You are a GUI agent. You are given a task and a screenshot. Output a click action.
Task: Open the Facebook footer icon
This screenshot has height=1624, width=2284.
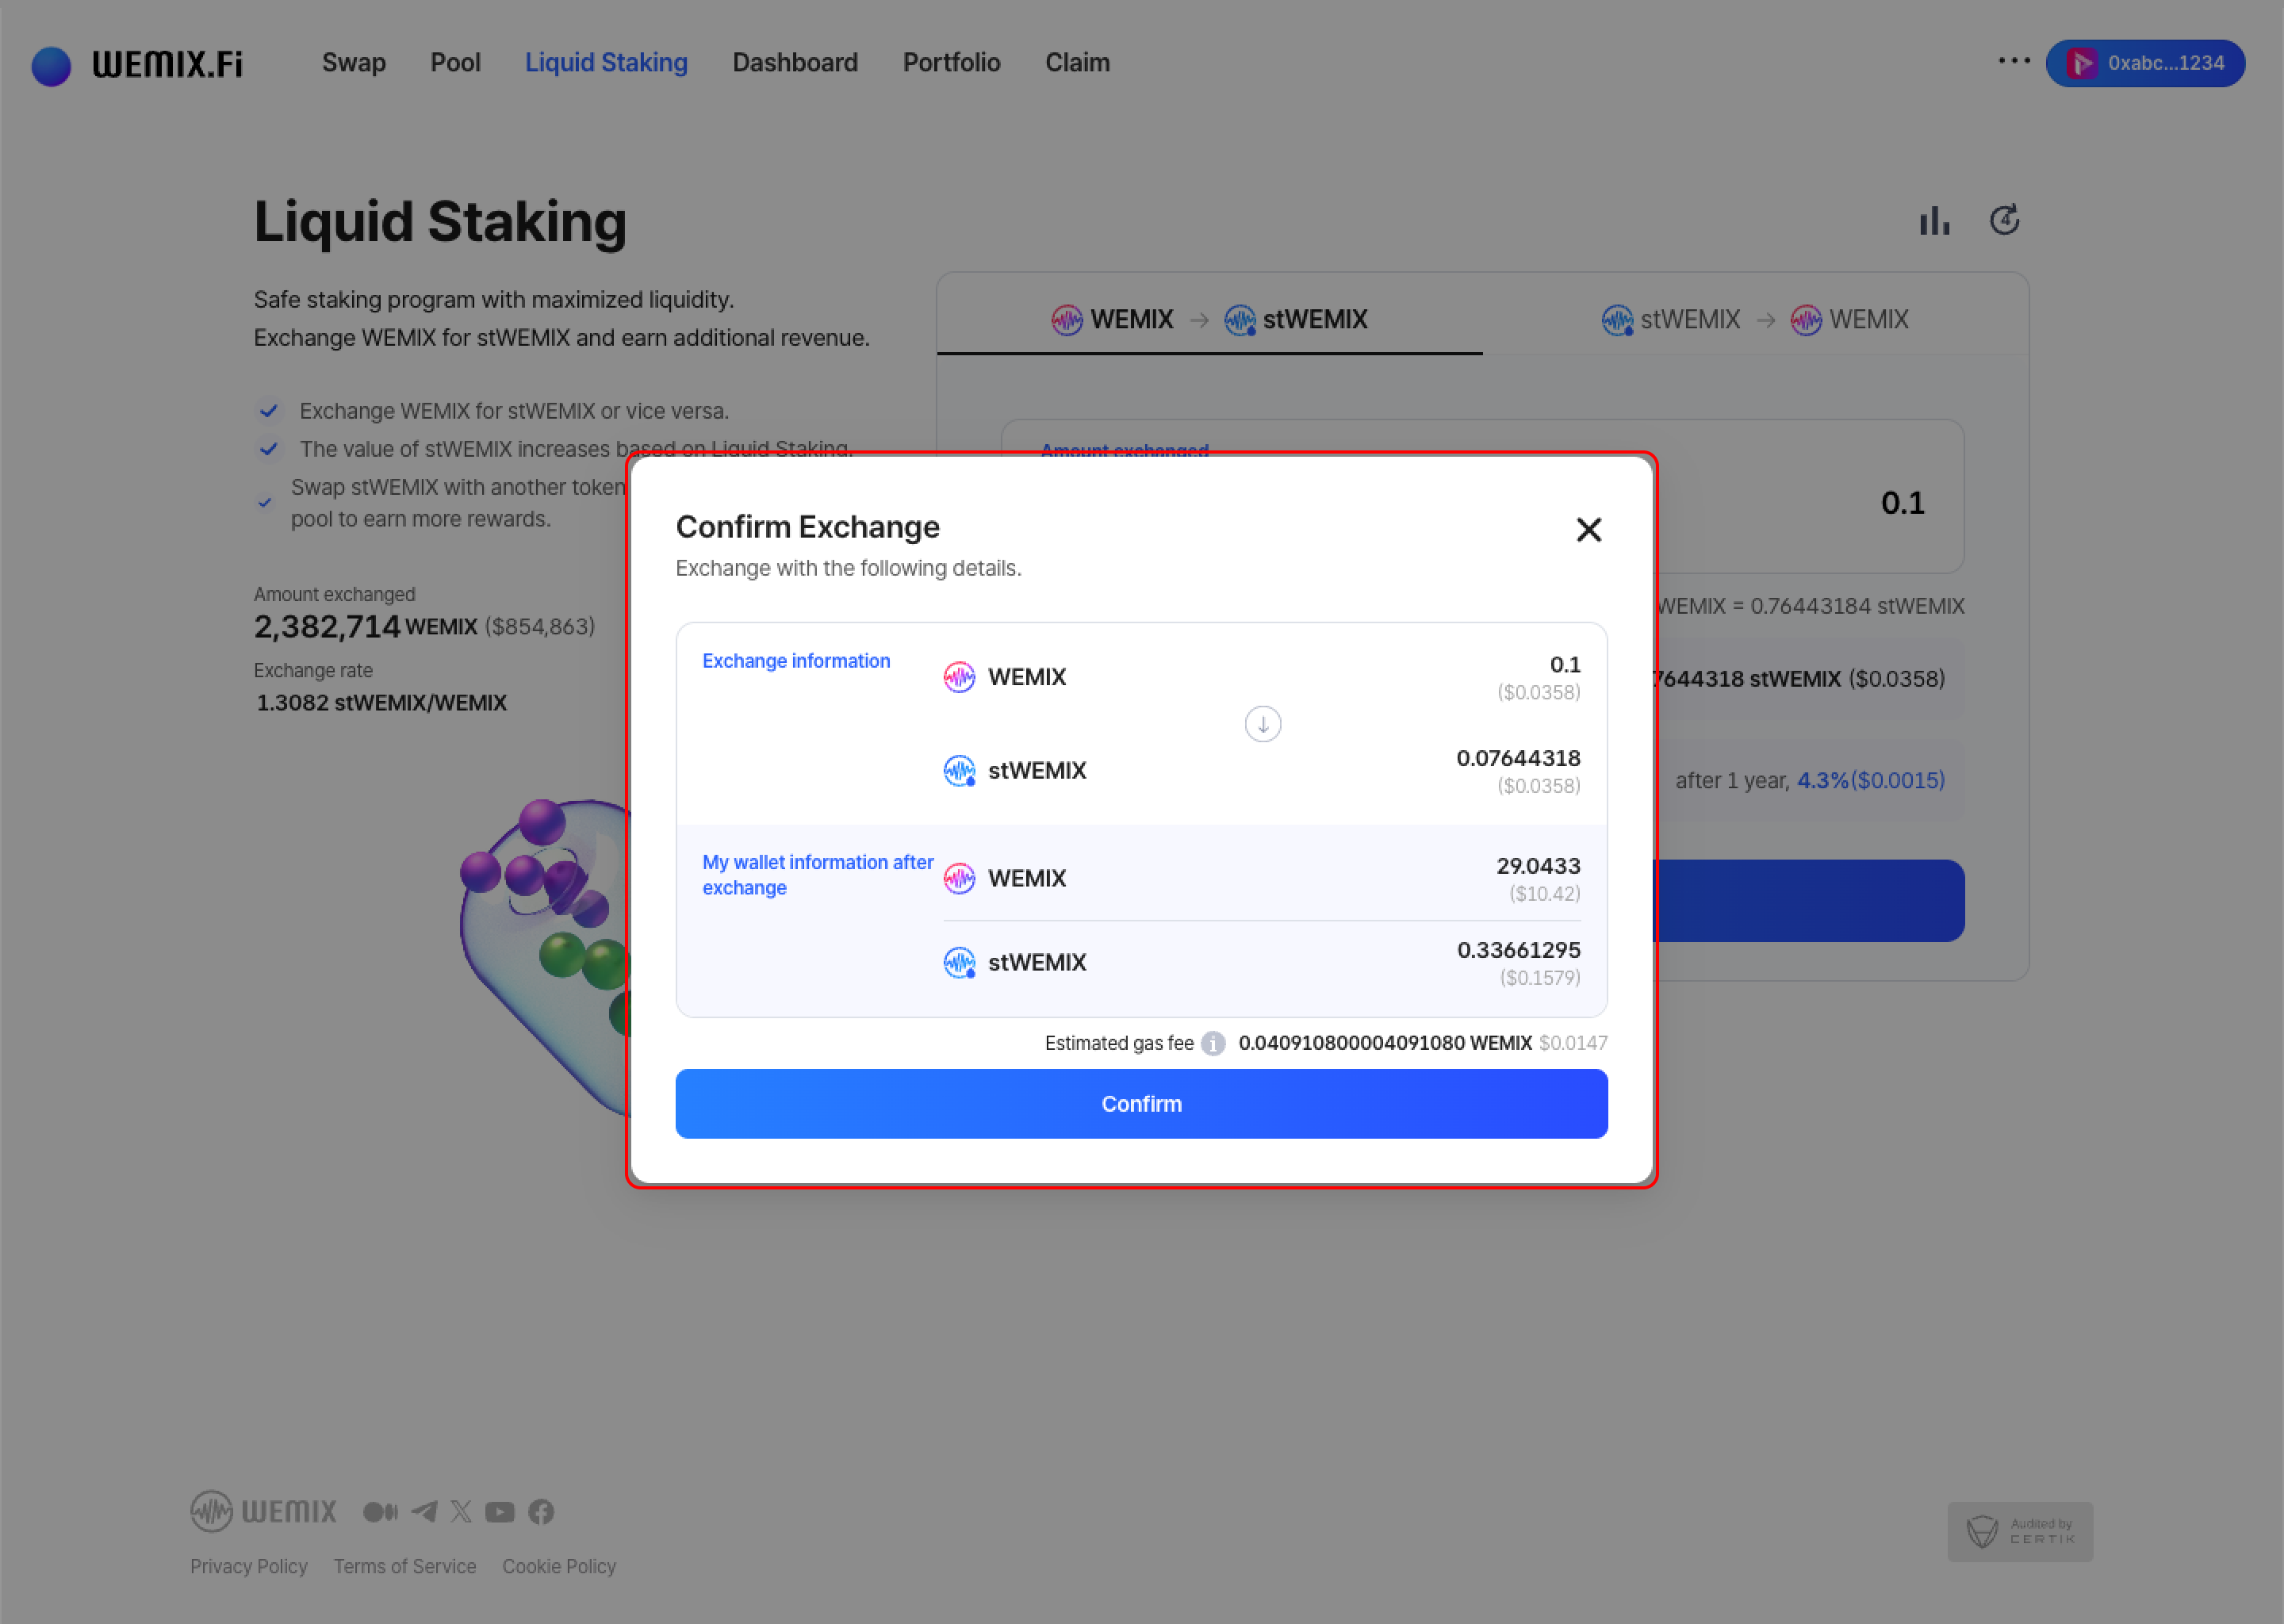pos(541,1511)
